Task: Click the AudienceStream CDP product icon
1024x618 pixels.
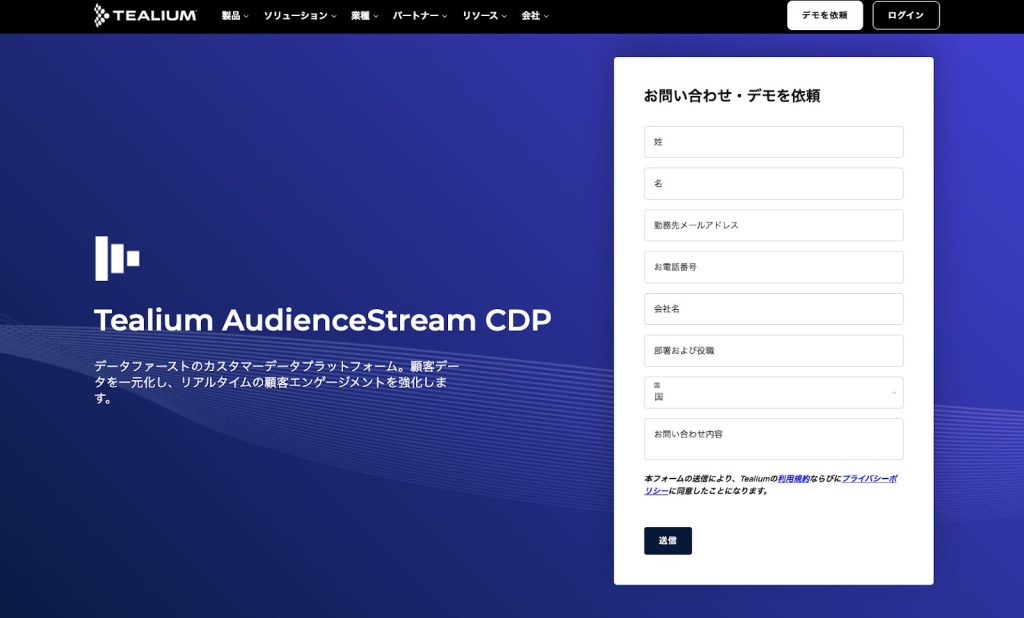Action: [x=117, y=258]
